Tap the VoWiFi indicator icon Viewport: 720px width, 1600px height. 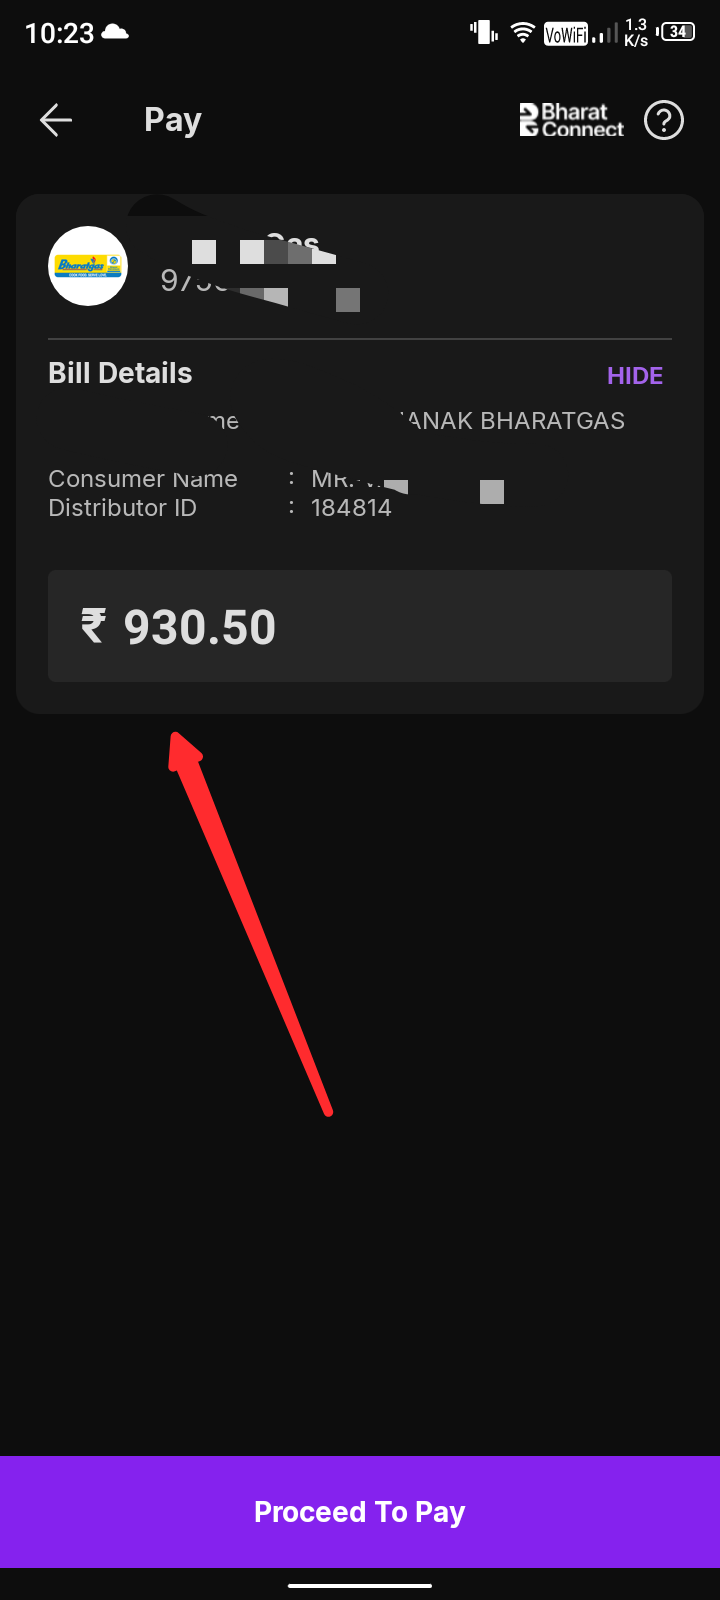(565, 35)
